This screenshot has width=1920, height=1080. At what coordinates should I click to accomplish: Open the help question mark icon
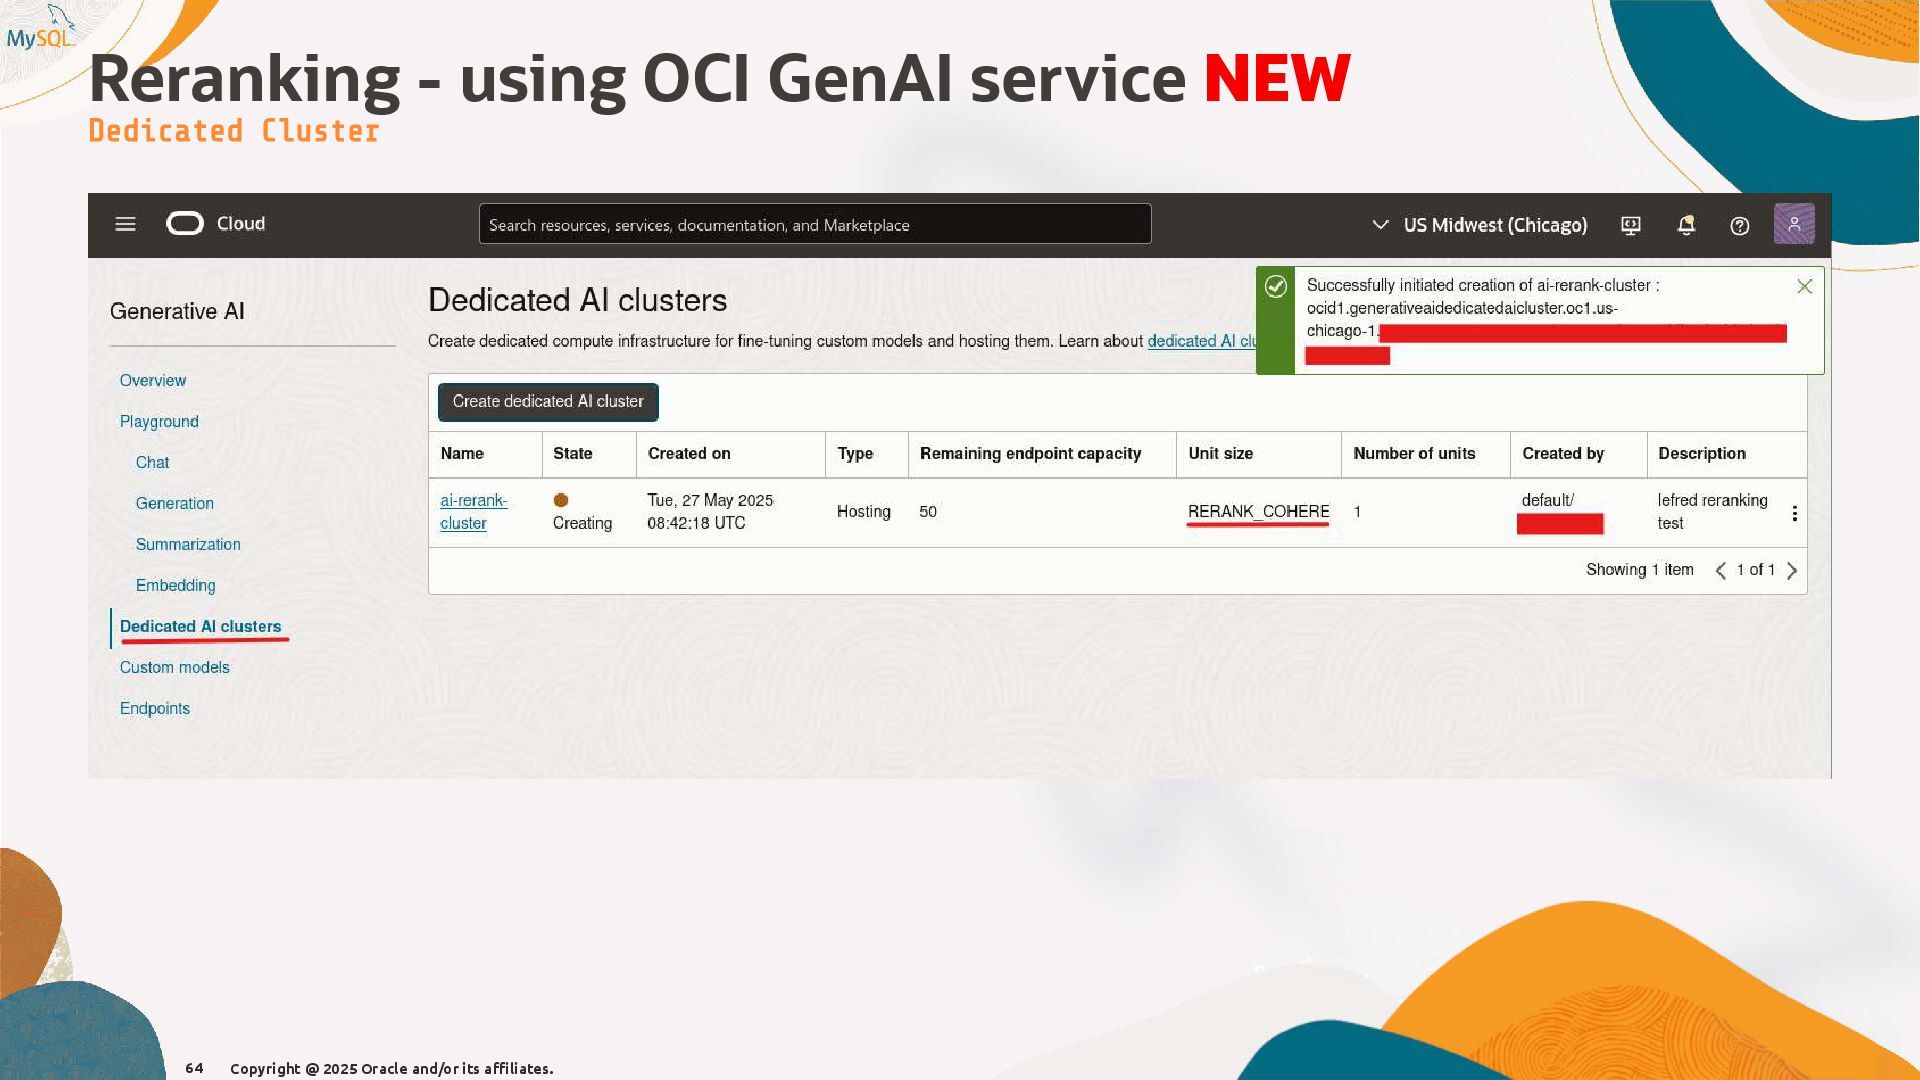[x=1740, y=225]
